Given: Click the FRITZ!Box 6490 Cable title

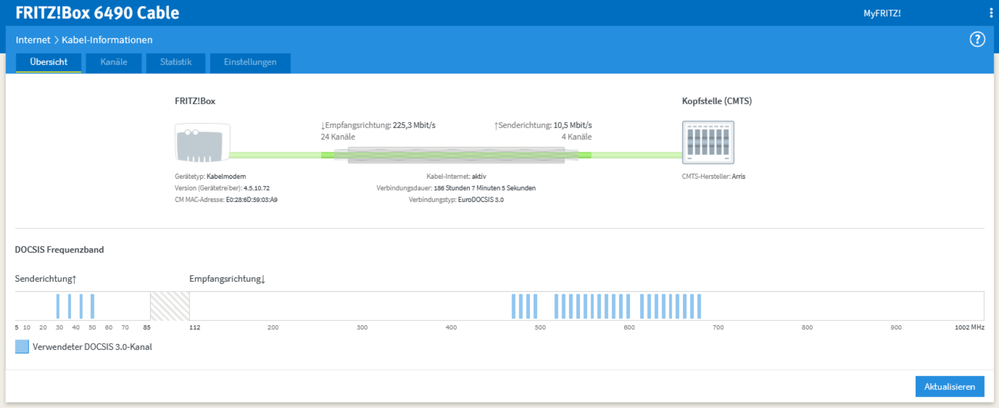Looking at the screenshot, I should [x=97, y=13].
